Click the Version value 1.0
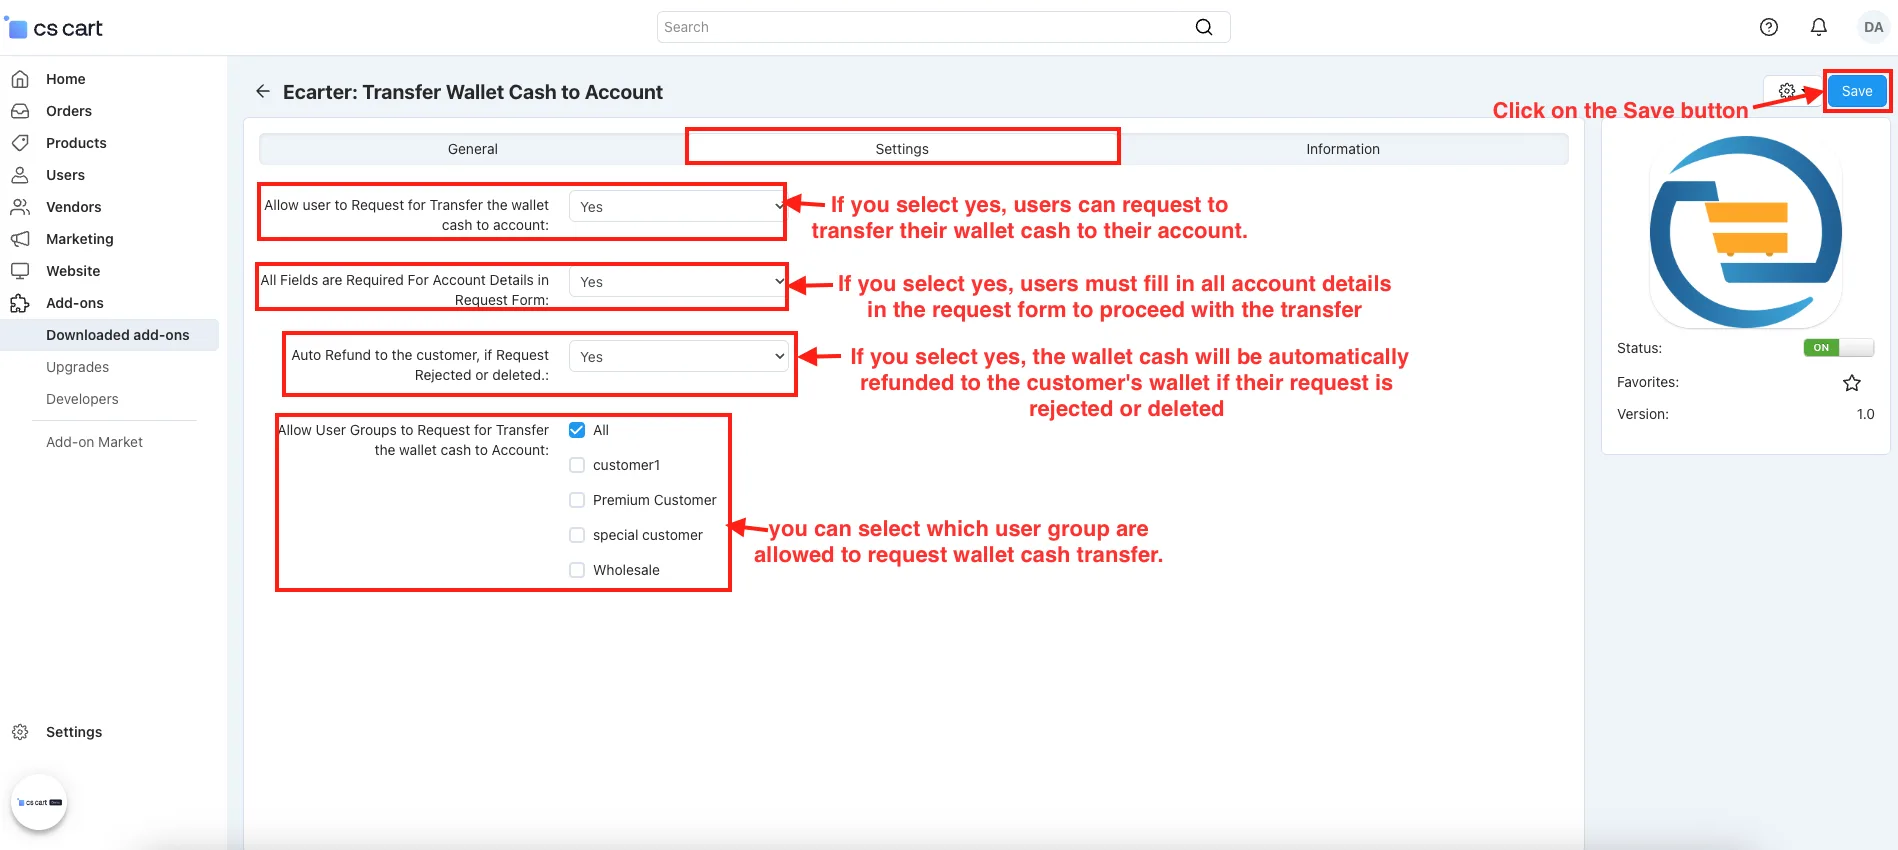Image resolution: width=1898 pixels, height=850 pixels. (x=1865, y=414)
